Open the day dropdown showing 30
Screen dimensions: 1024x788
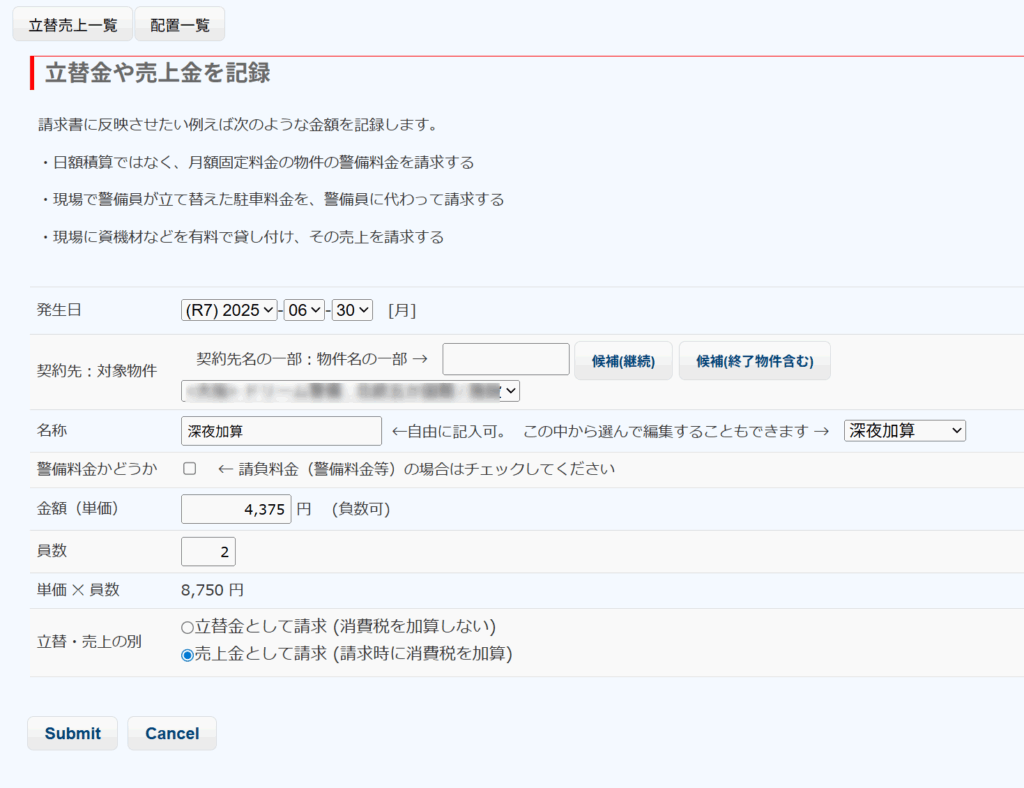pos(352,311)
